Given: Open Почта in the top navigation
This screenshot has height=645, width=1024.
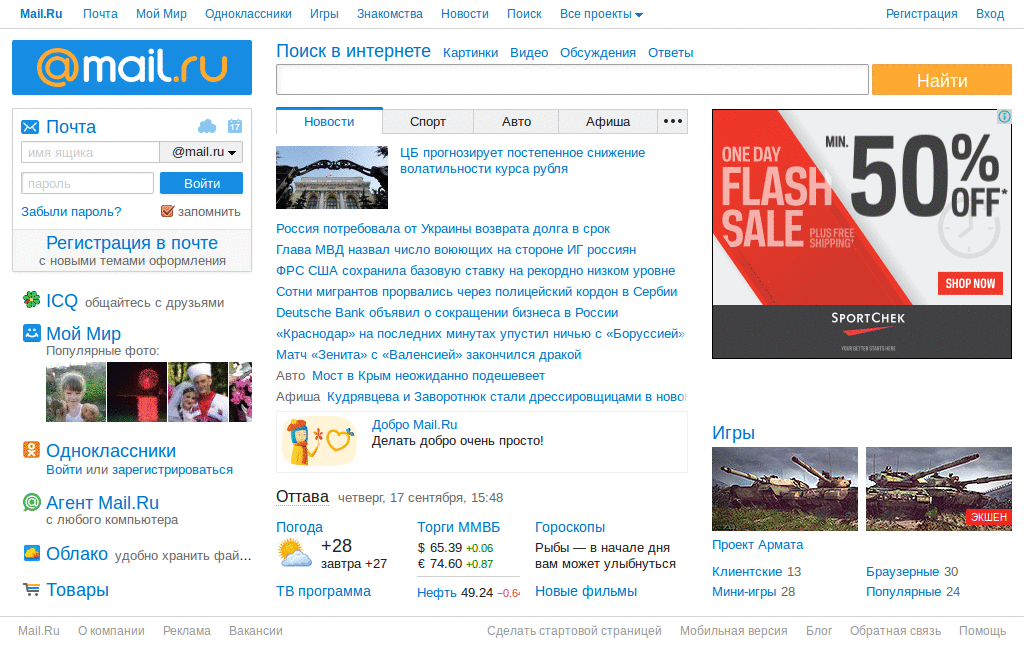Looking at the screenshot, I should (100, 14).
